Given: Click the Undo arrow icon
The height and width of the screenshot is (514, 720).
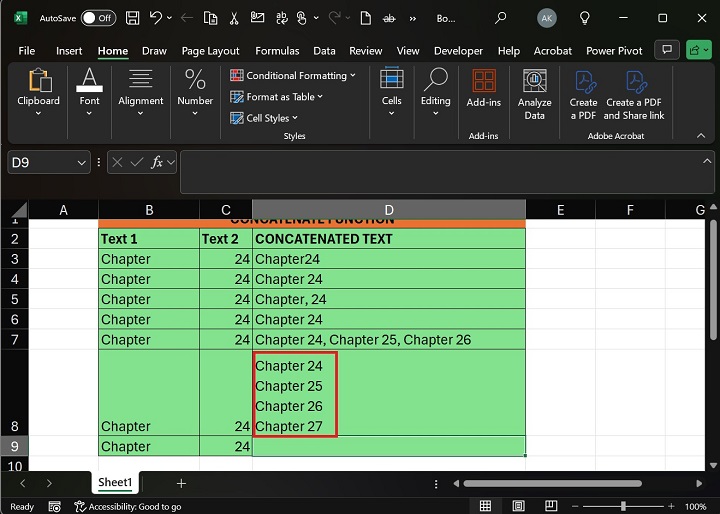Looking at the screenshot, I should (155, 18).
